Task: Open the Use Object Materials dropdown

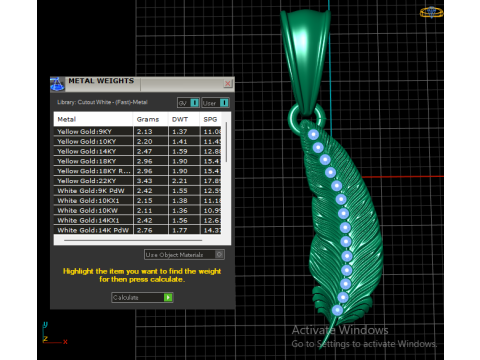Action: click(x=184, y=255)
